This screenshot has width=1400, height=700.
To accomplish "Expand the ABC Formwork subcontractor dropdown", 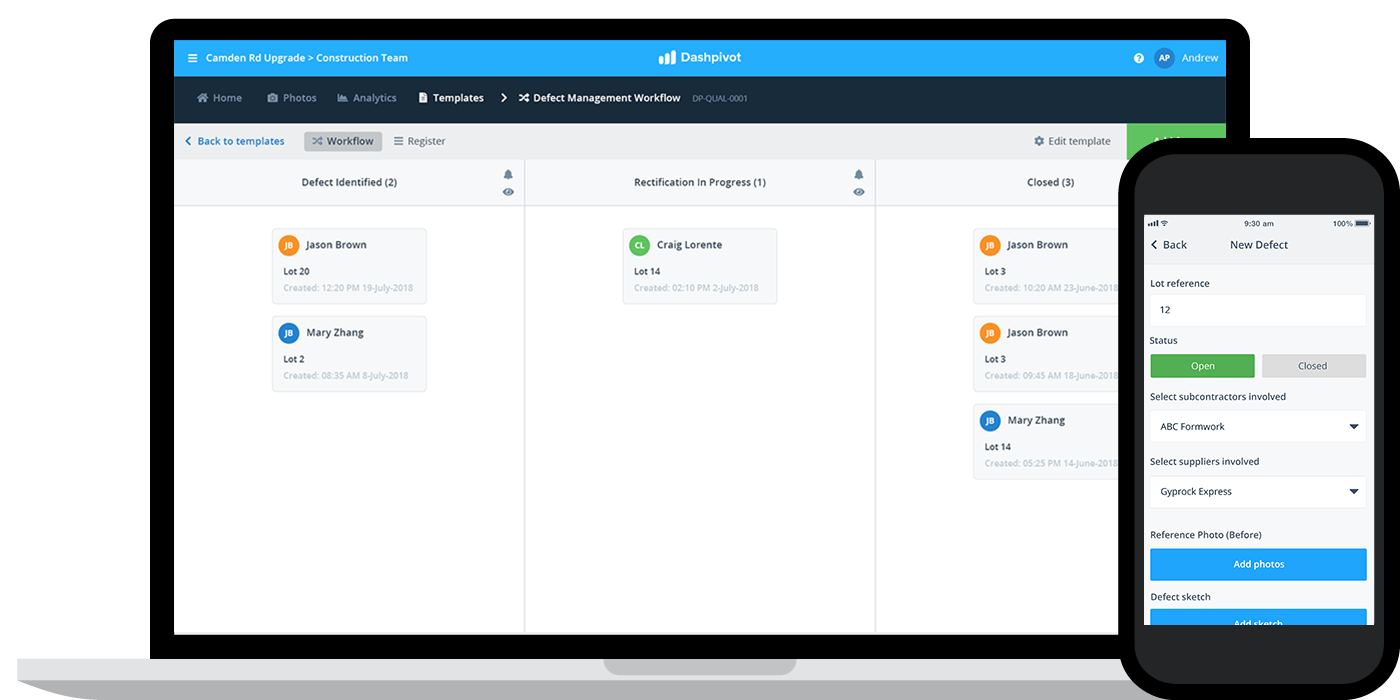I will [1353, 427].
